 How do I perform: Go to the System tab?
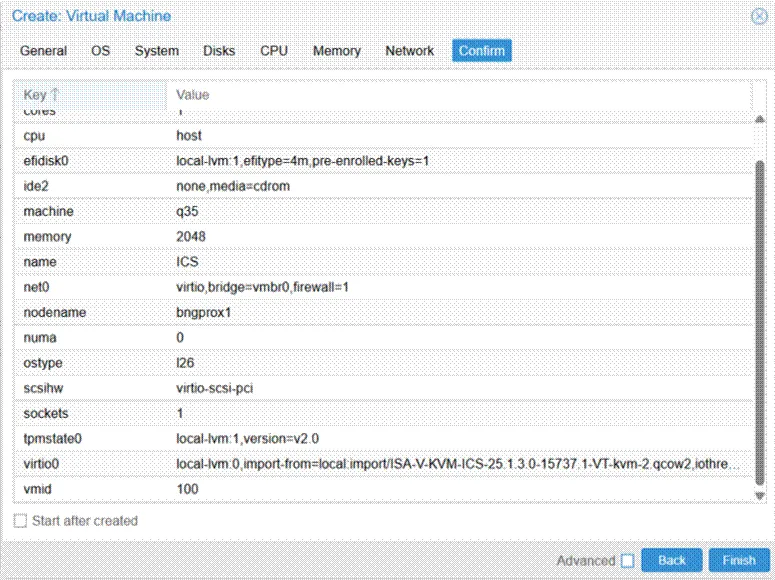coord(157,51)
